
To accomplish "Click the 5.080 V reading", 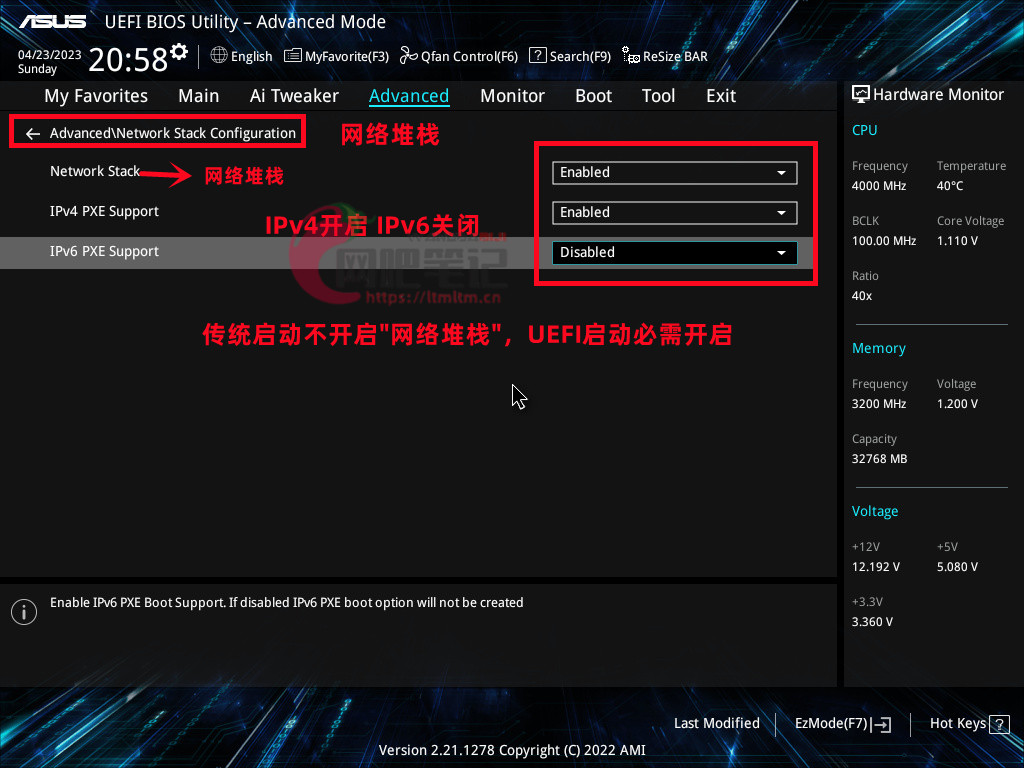I will tap(957, 567).
